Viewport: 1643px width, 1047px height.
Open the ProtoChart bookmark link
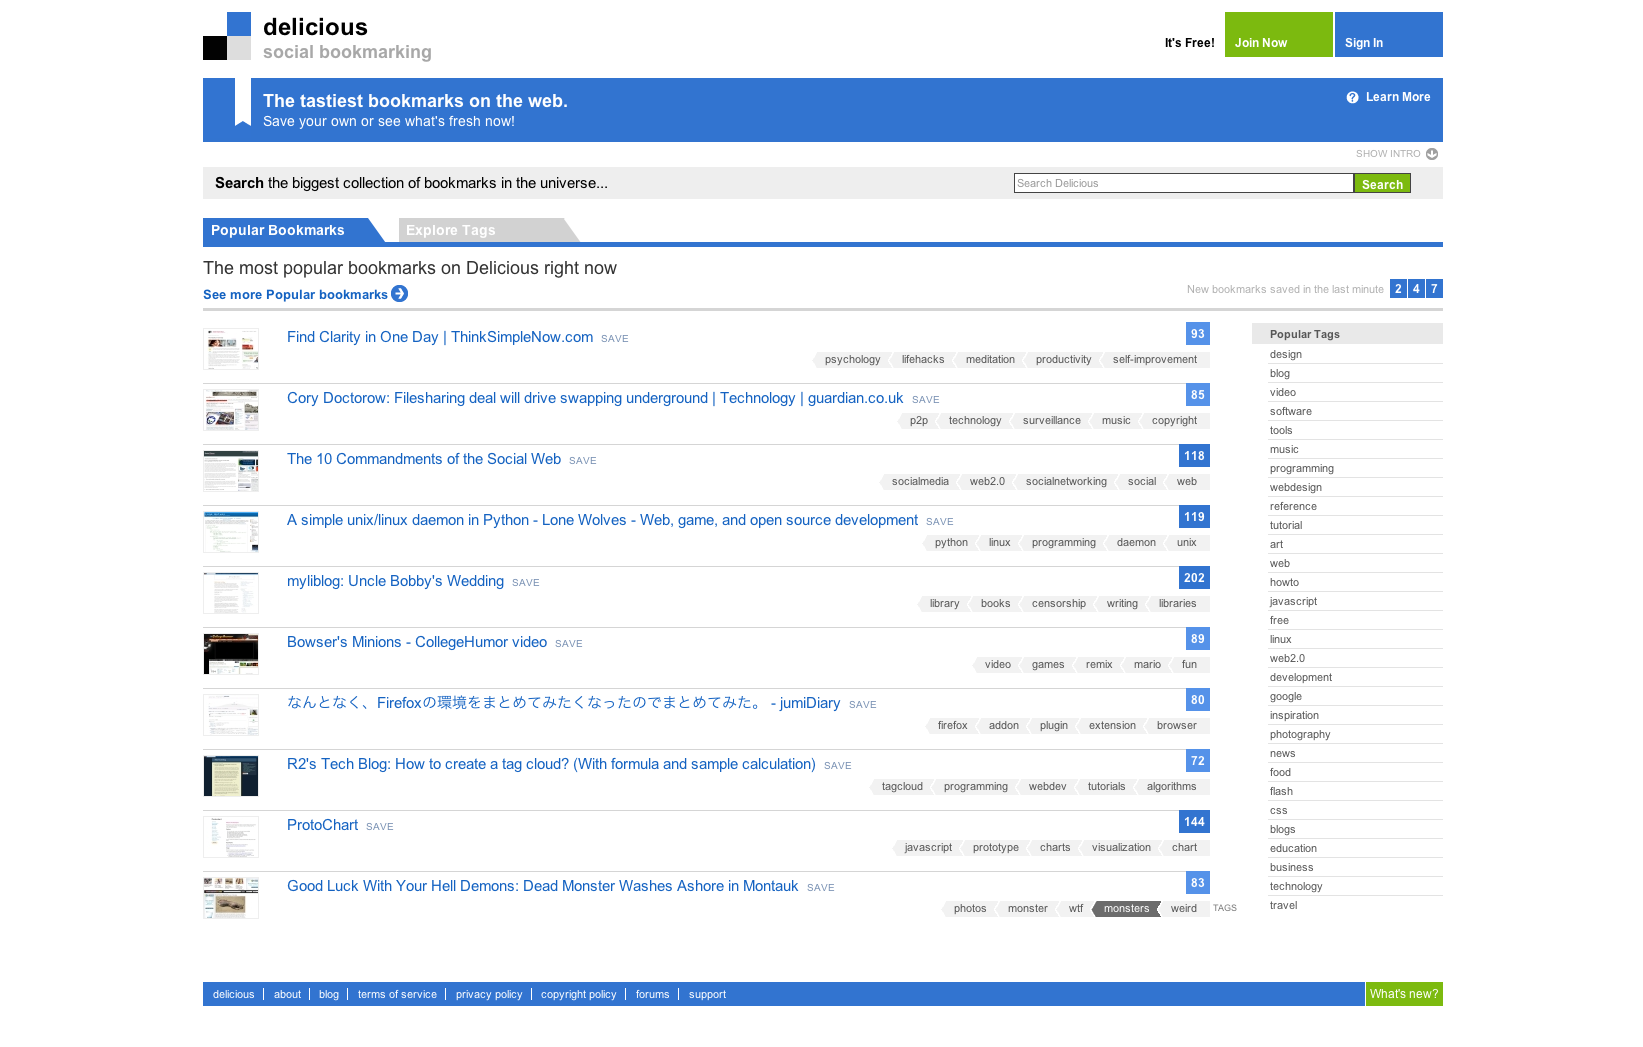(x=322, y=825)
